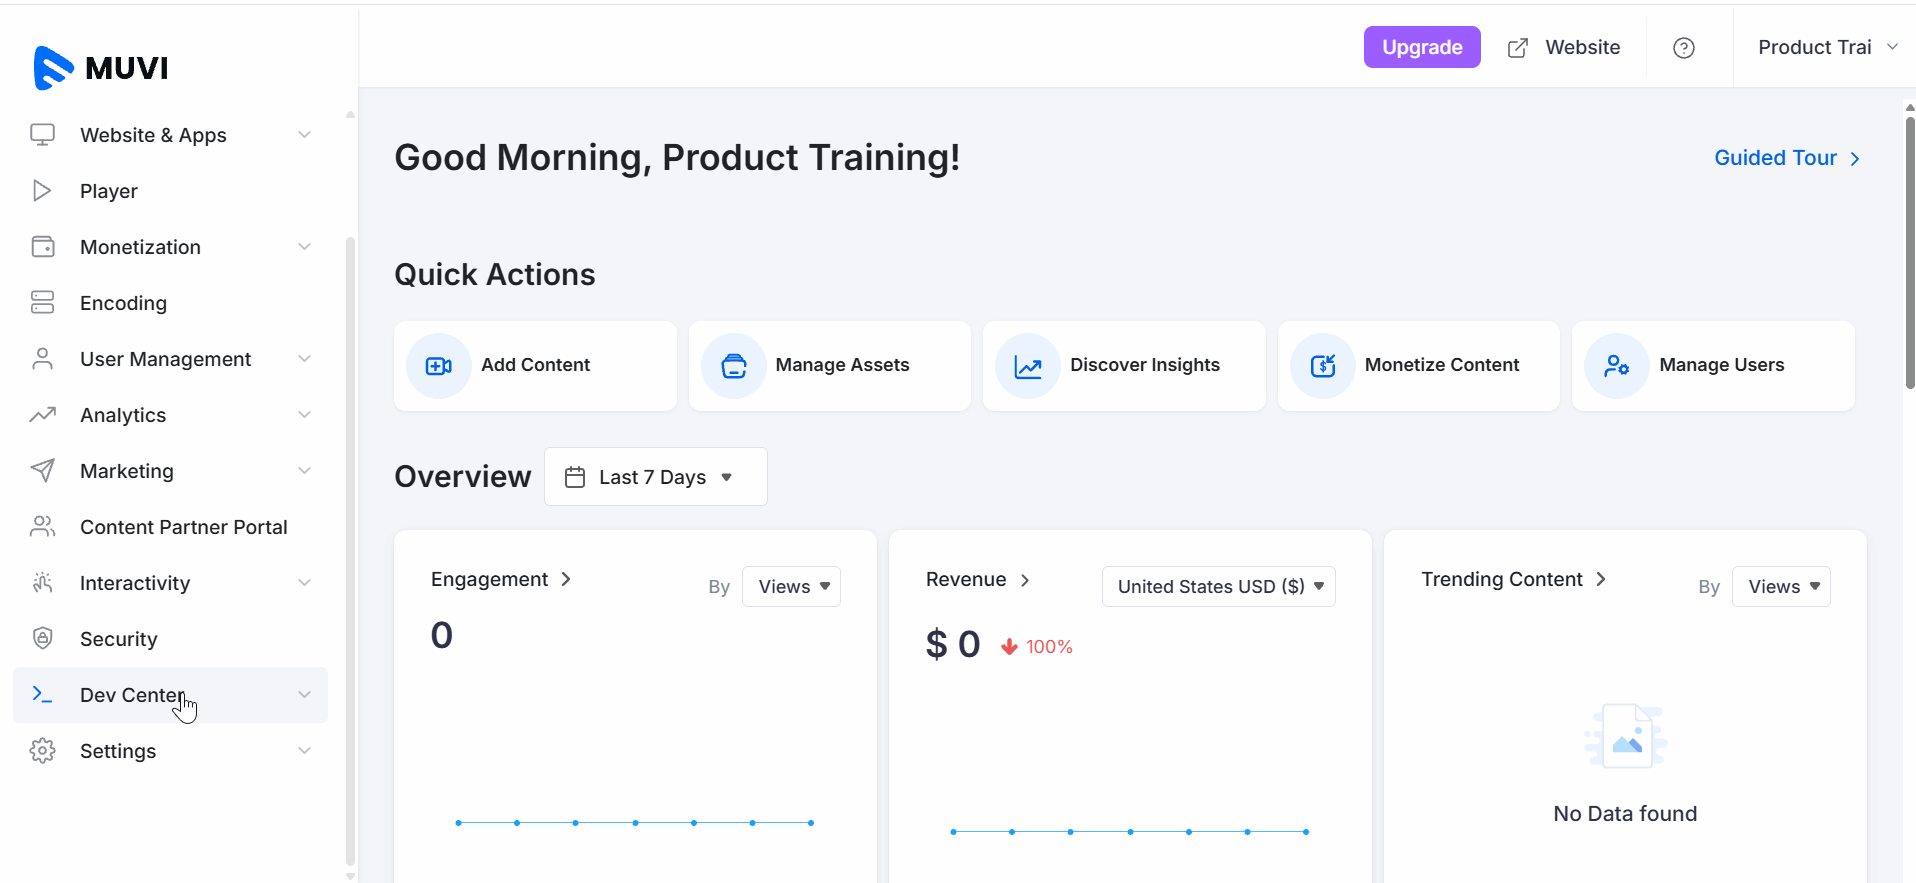
Task: Click the Discover Insights chart icon
Action: tap(1027, 366)
